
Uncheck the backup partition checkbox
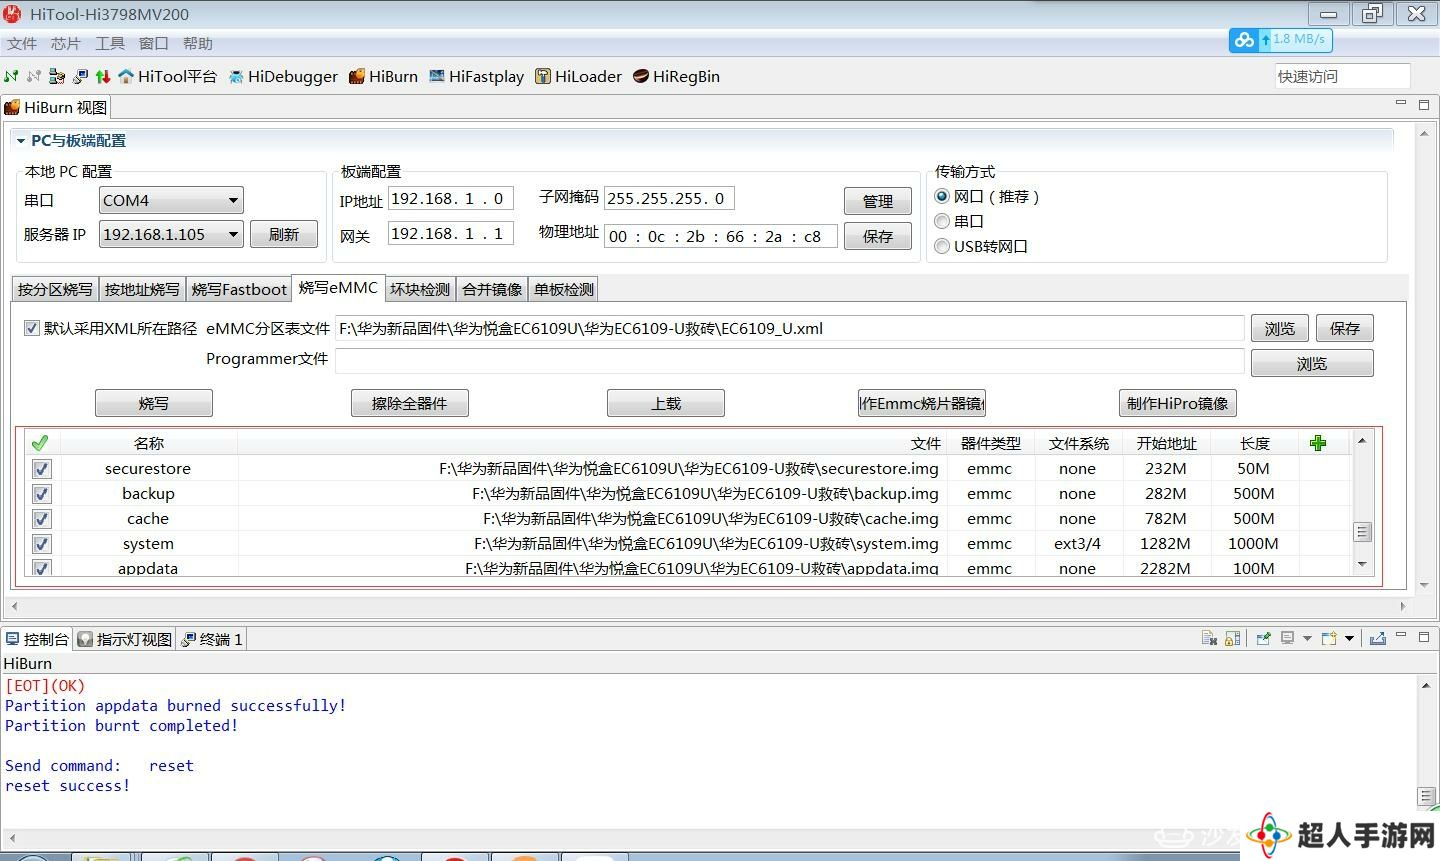tap(41, 494)
